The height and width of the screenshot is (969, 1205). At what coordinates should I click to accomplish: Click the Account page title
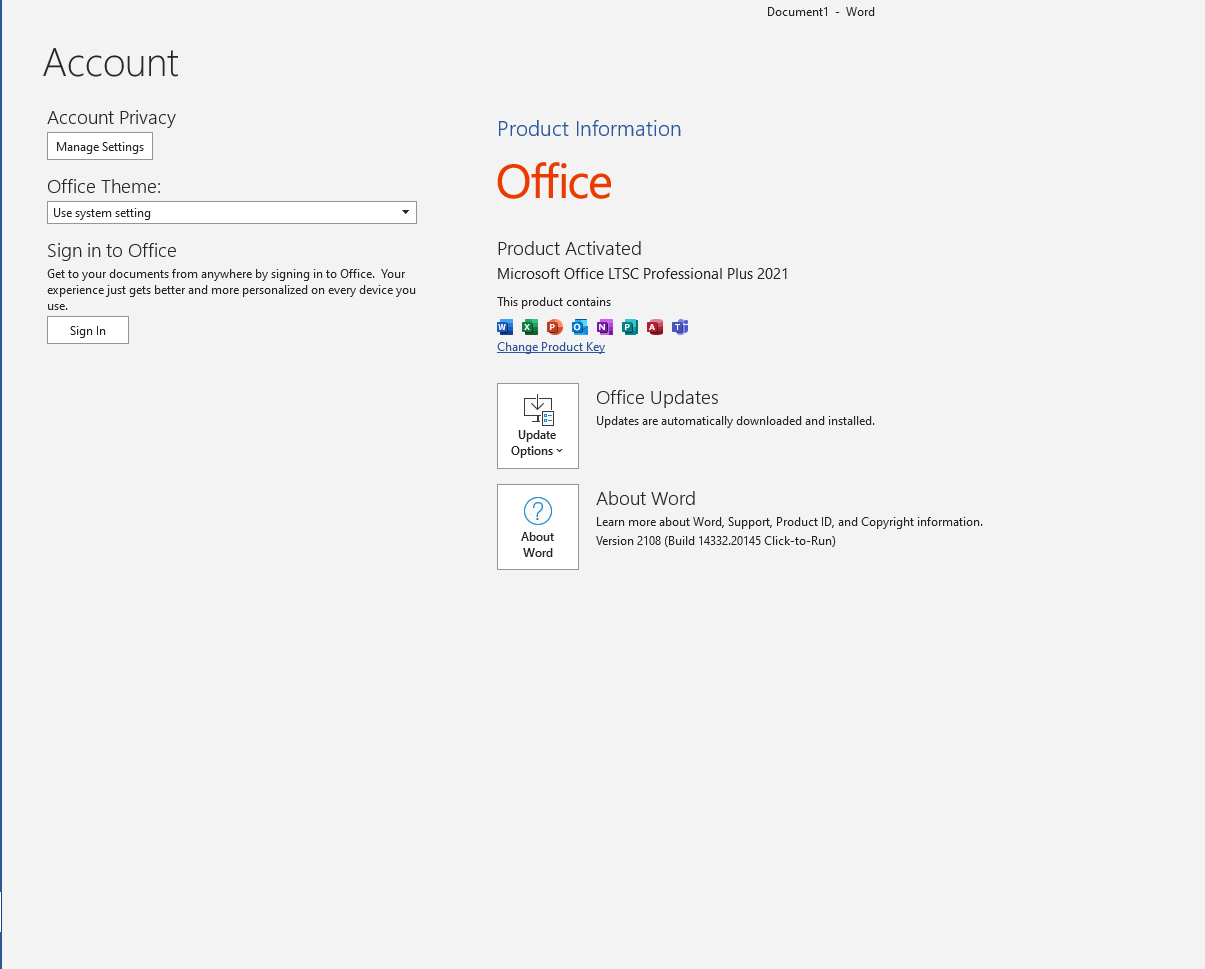[111, 63]
